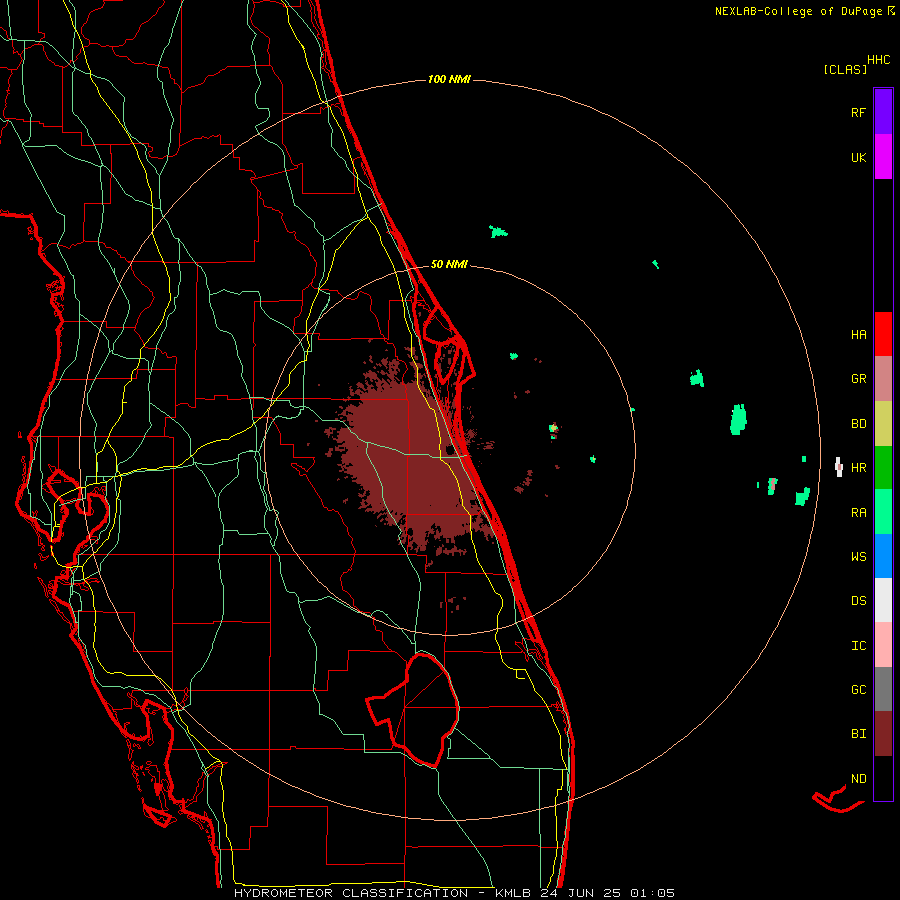The image size is (900, 900).
Task: Click the GR legend label
Action: coord(858,379)
